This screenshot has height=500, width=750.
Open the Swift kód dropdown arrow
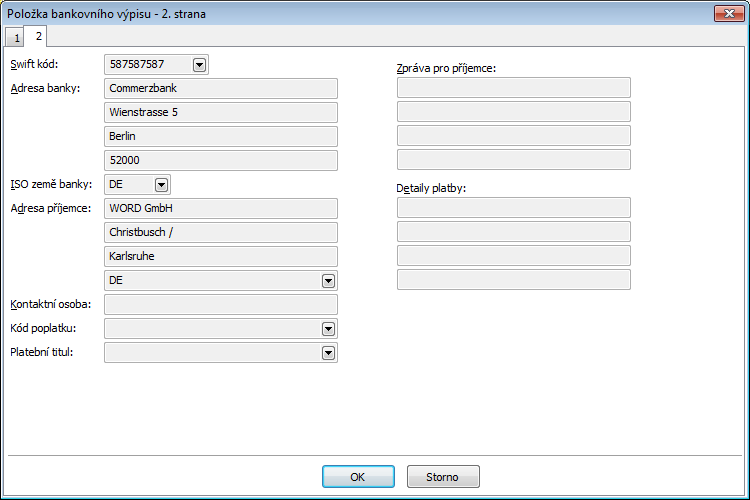pos(199,64)
